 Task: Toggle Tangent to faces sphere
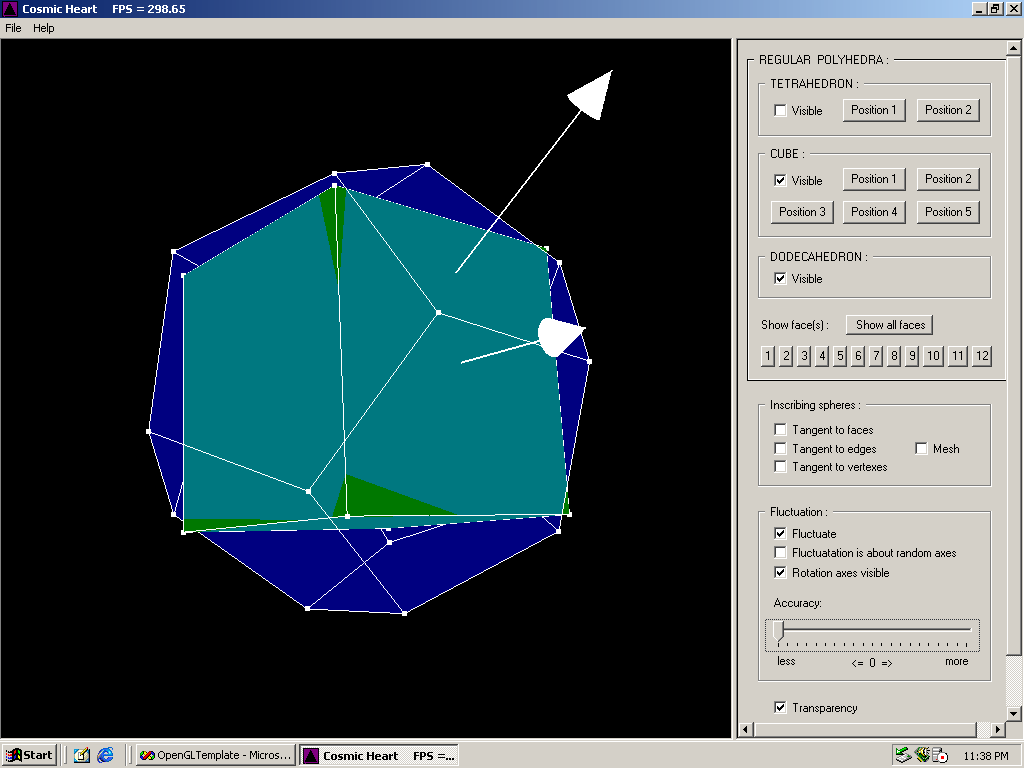780,429
